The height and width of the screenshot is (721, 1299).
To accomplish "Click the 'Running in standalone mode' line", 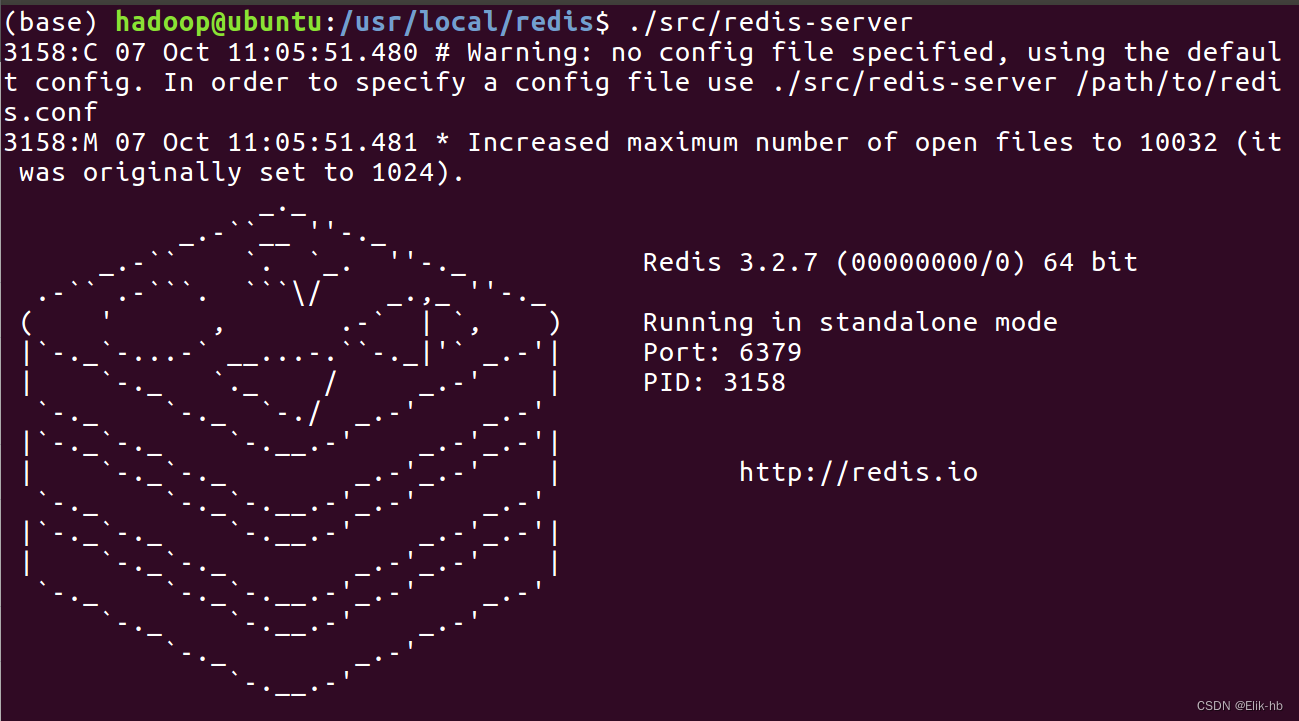I will click(850, 322).
